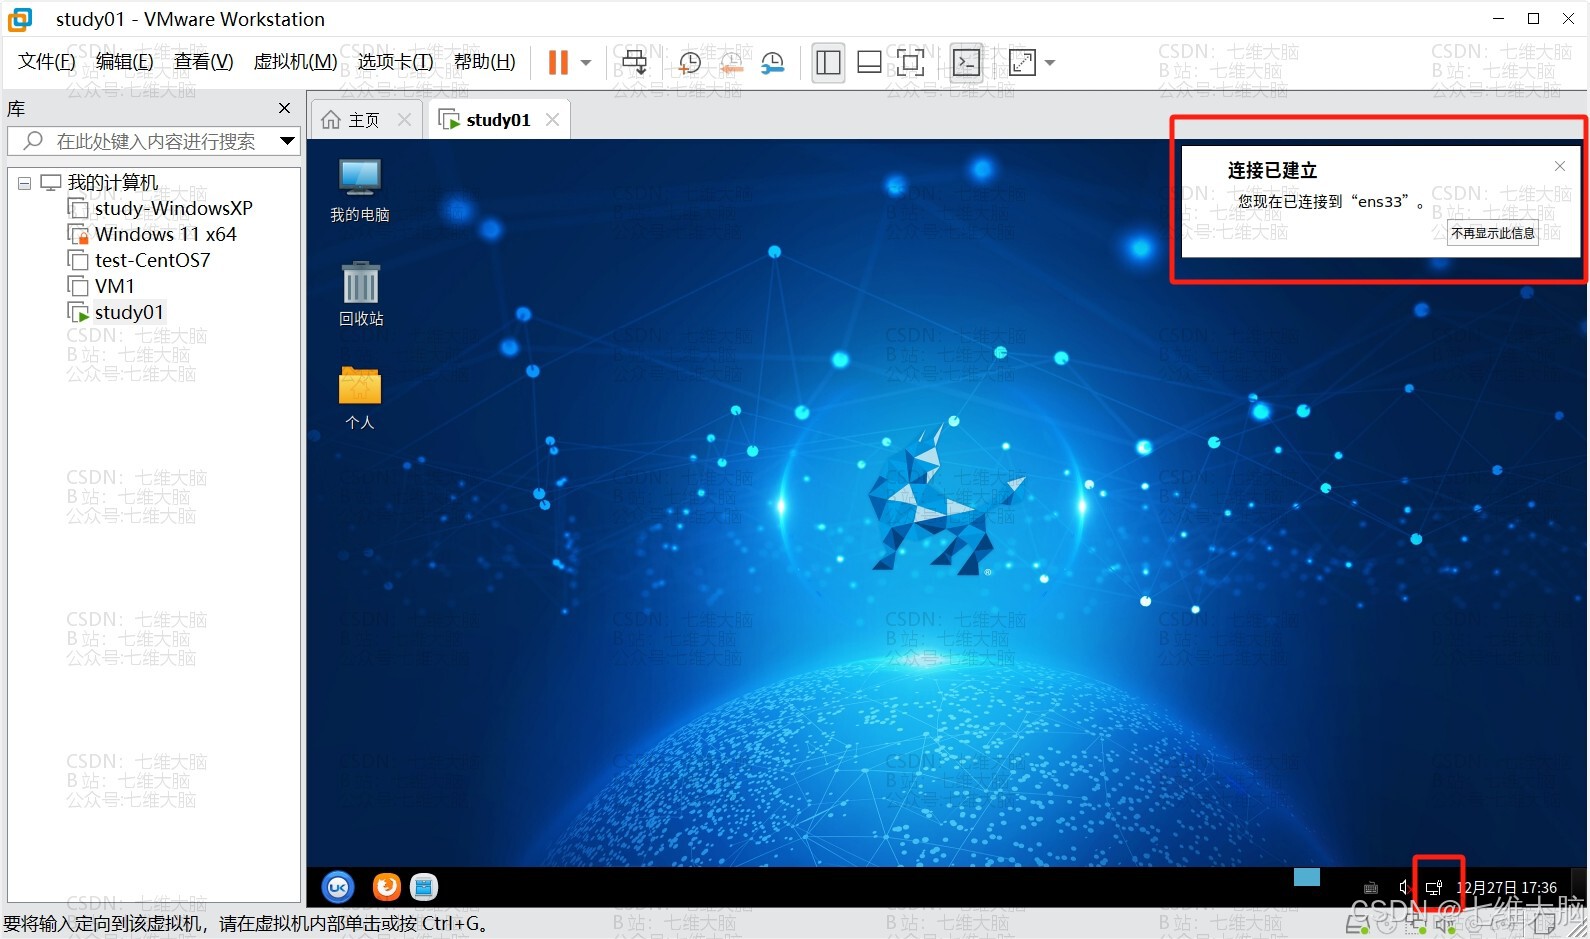
Task: Close the 主页 tab
Action: [404, 119]
